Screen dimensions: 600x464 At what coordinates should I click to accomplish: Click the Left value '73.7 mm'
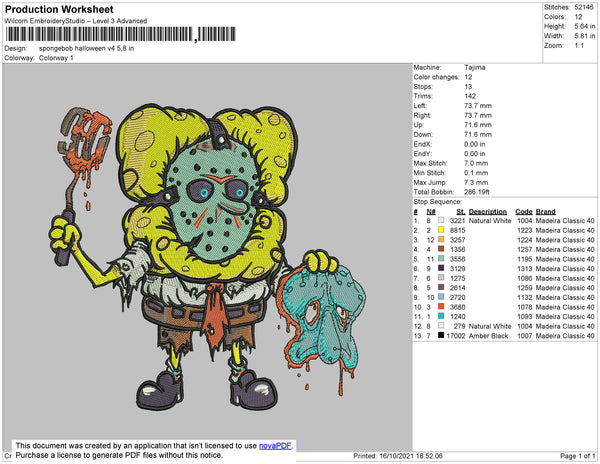pos(478,106)
